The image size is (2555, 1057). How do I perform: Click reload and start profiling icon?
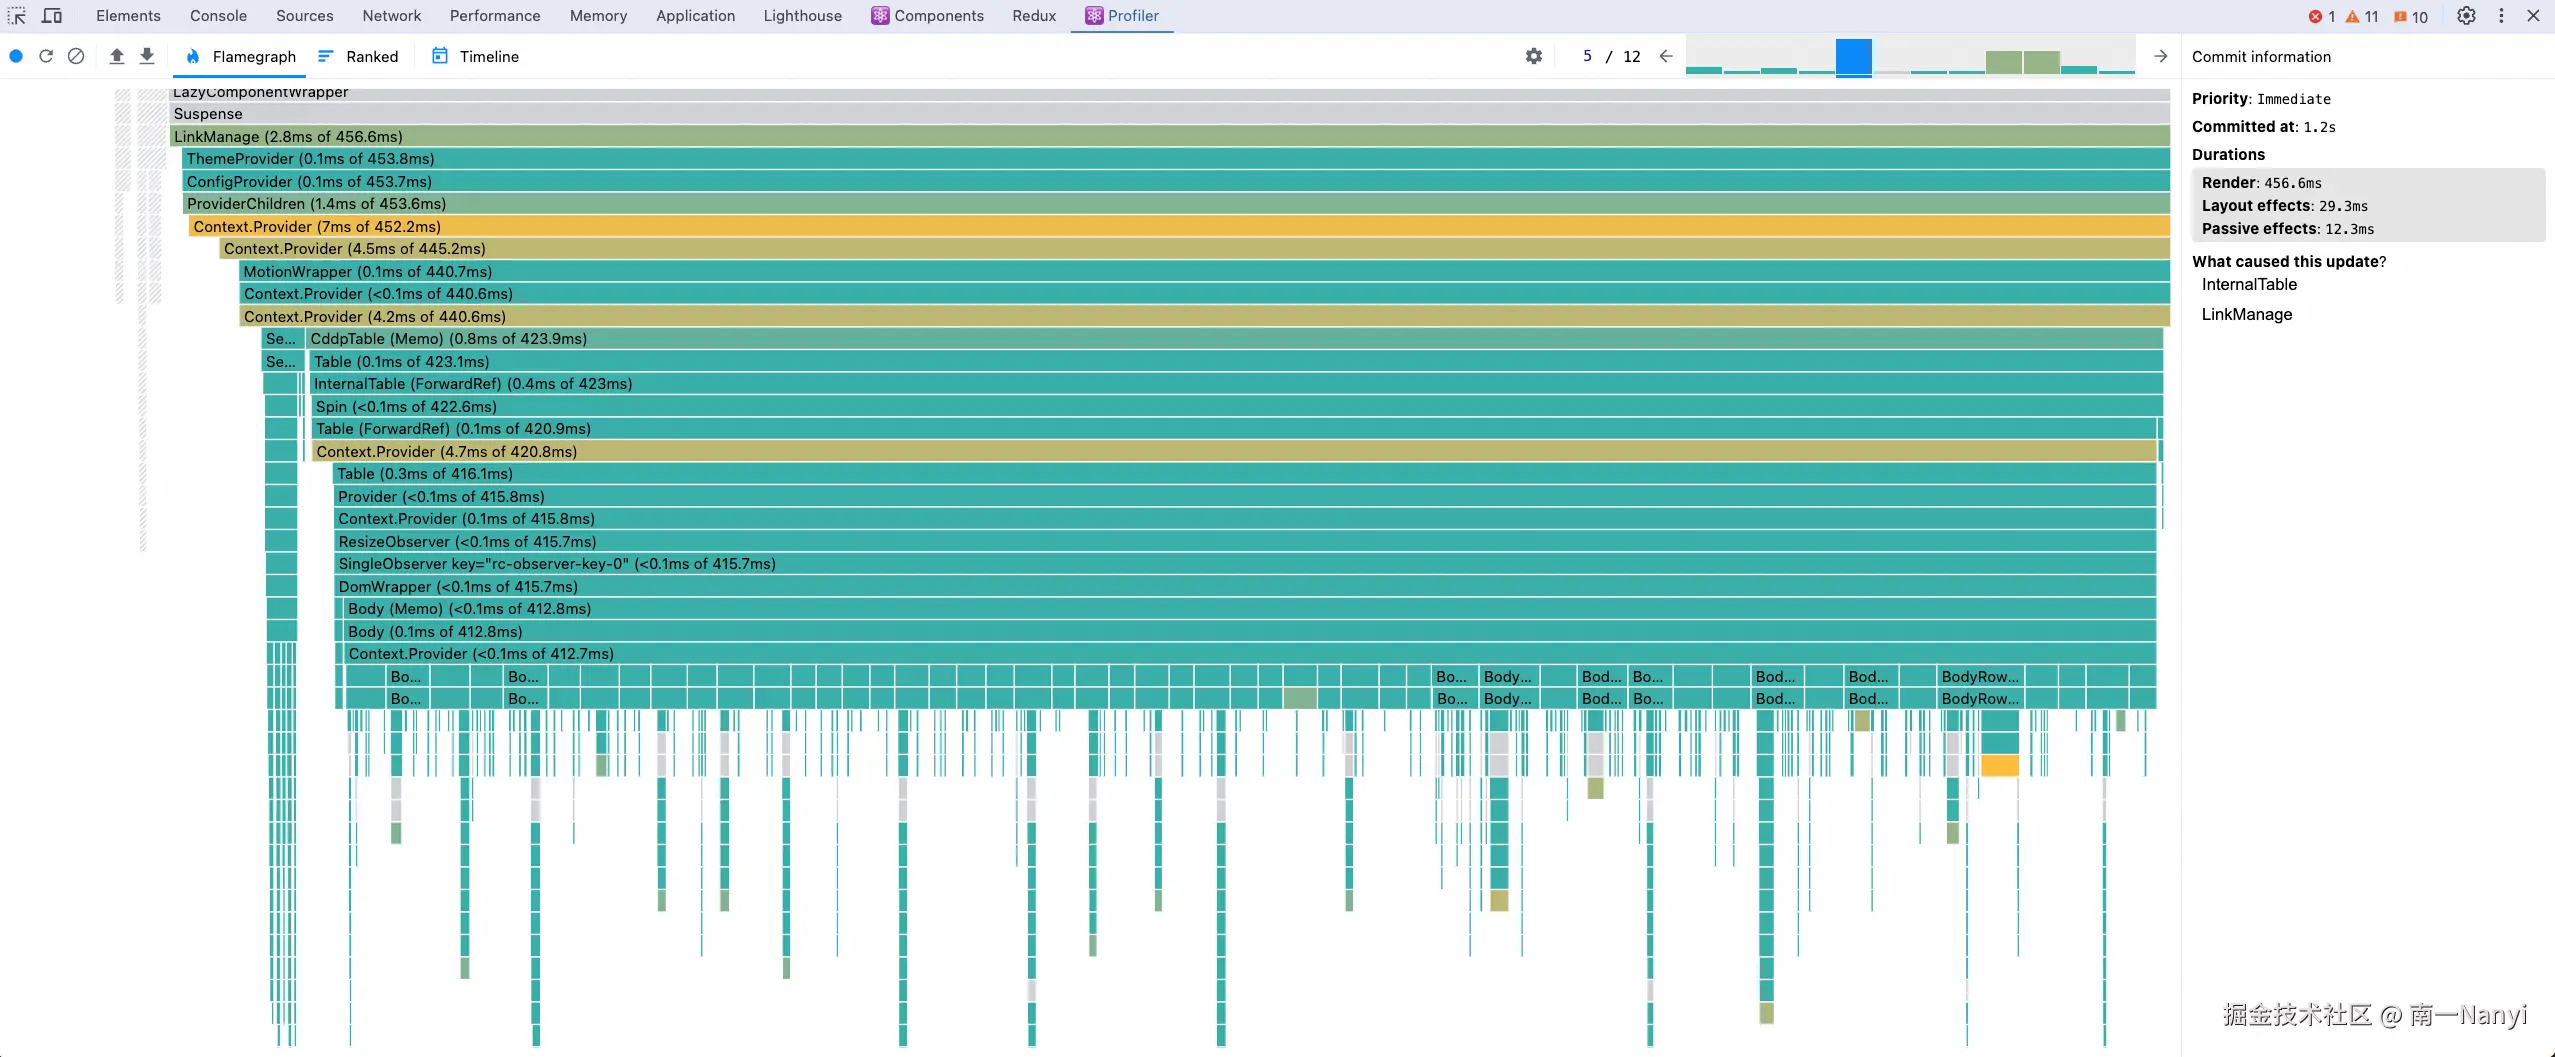[46, 56]
